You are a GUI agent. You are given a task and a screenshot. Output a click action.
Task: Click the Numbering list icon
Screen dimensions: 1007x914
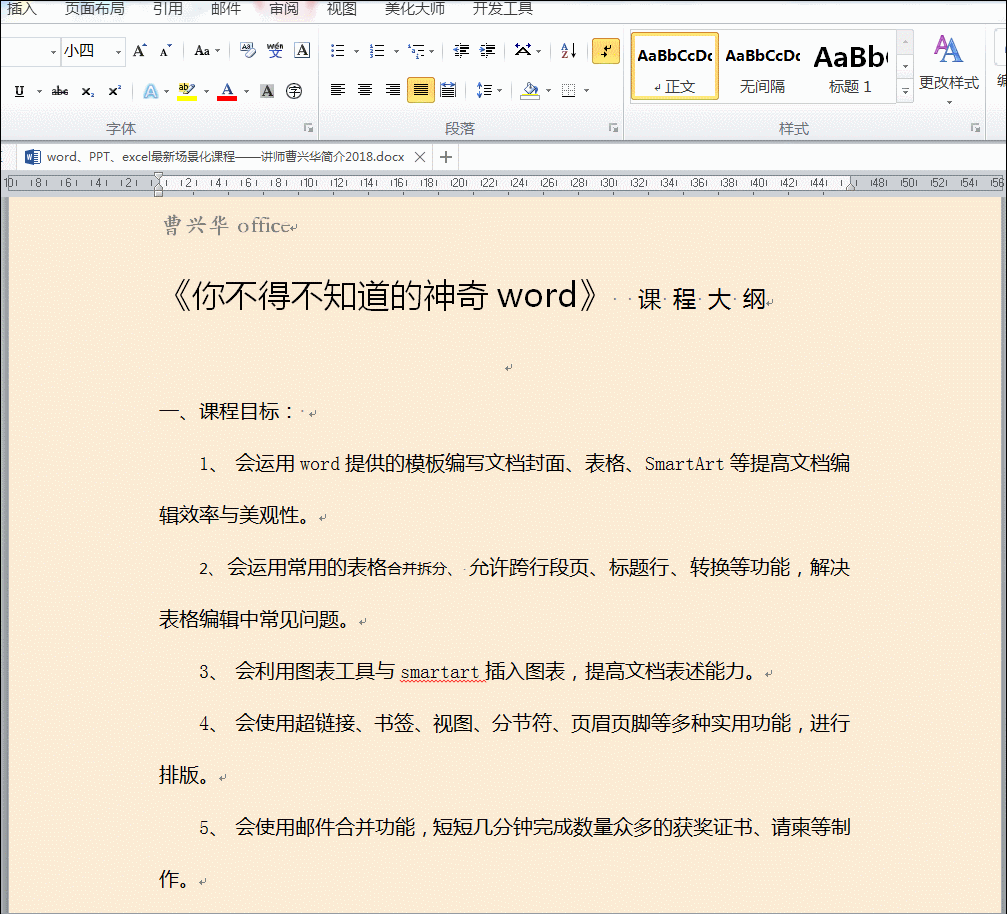pos(377,51)
